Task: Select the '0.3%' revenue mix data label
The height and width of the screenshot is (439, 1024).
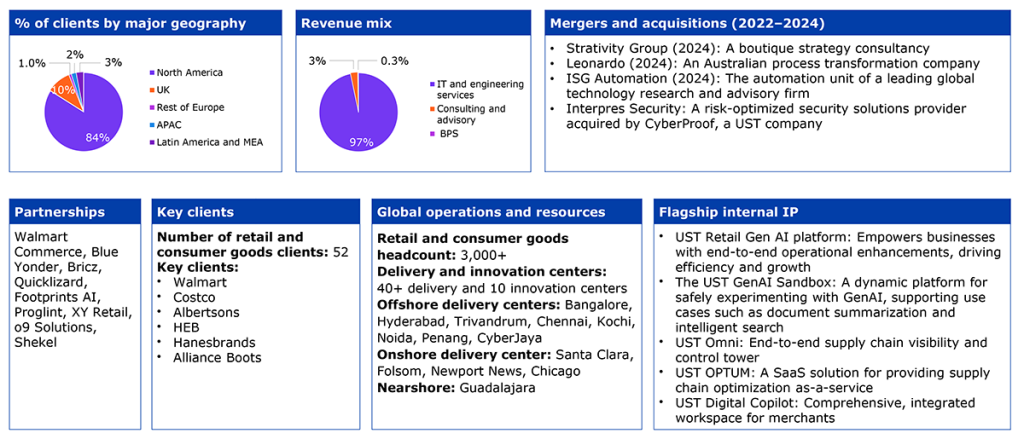Action: point(393,61)
